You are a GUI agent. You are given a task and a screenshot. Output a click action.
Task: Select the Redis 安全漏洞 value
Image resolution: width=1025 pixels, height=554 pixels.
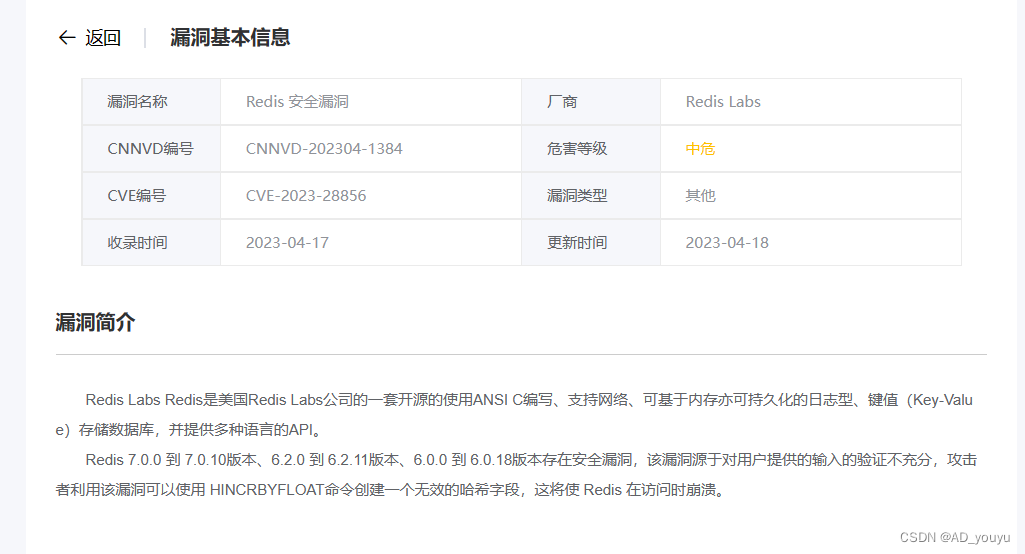coord(297,102)
